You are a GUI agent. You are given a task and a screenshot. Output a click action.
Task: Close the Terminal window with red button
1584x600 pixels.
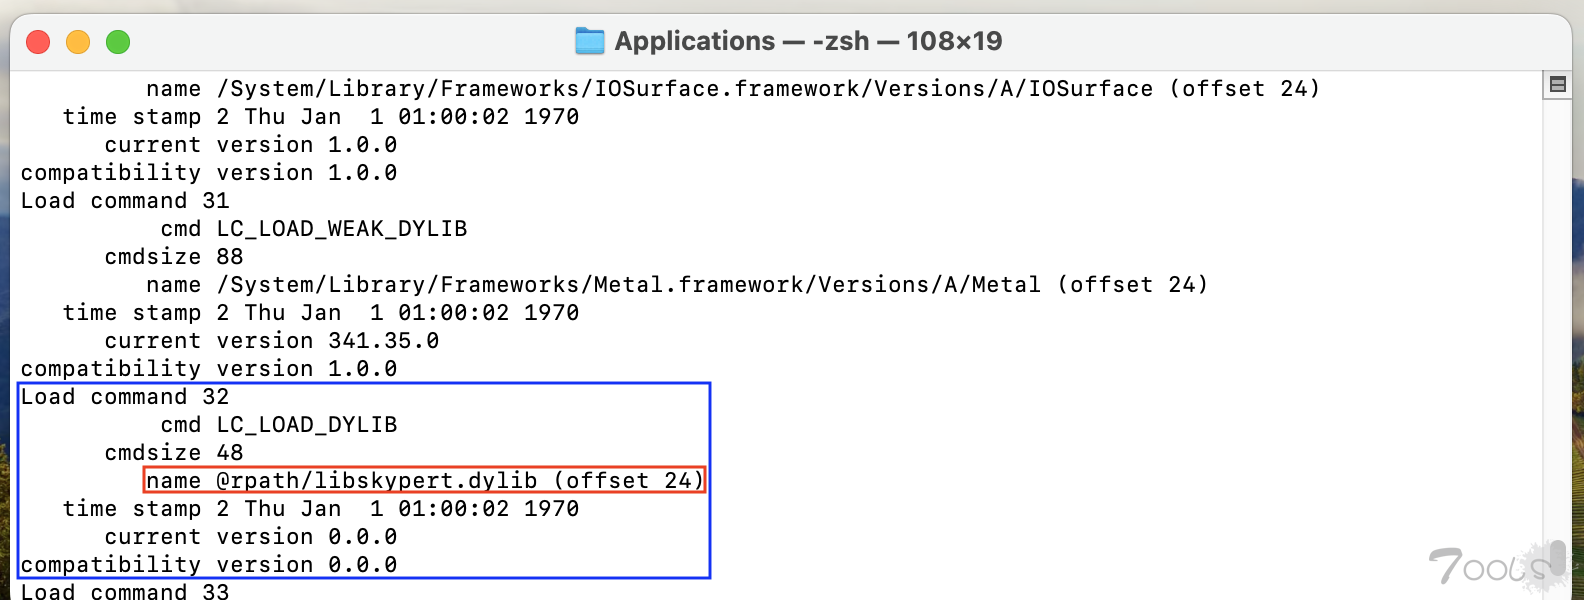tap(38, 42)
